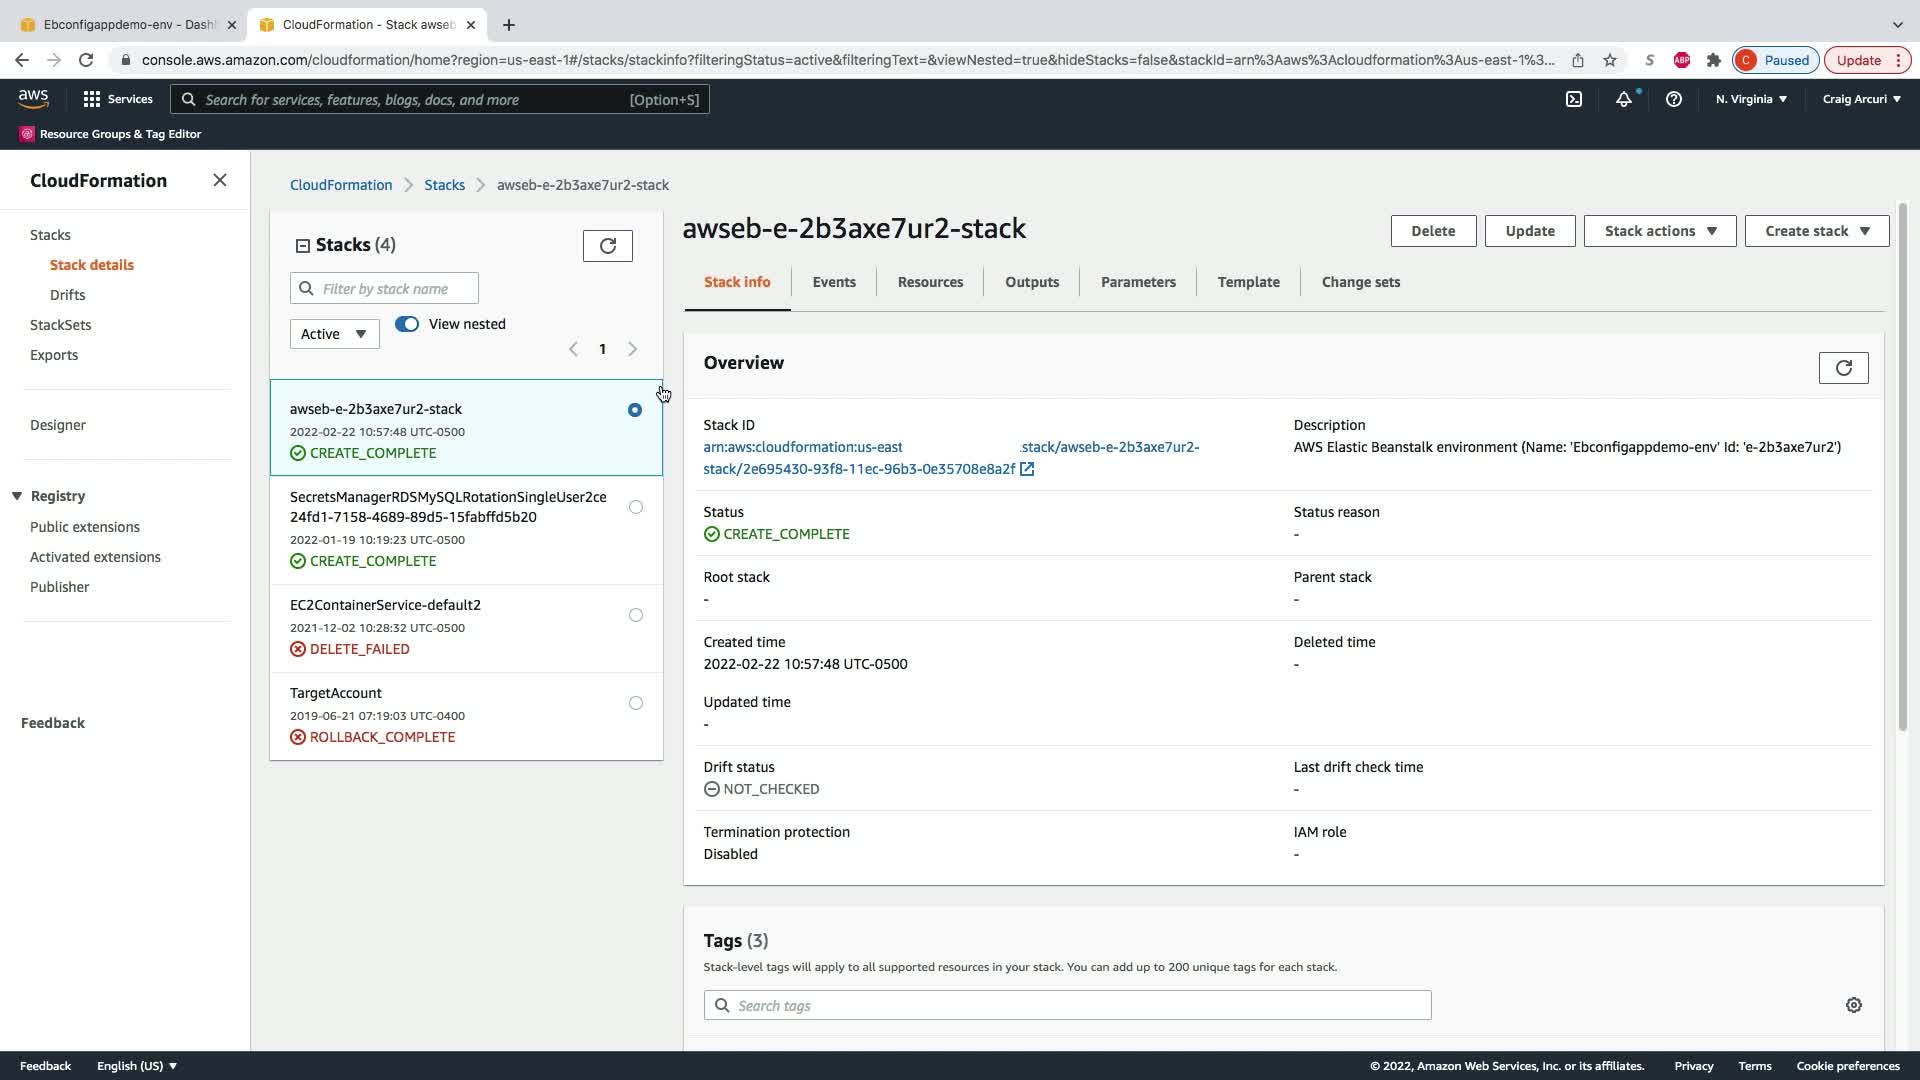Click the Delete stack button

pyautogui.click(x=1432, y=231)
